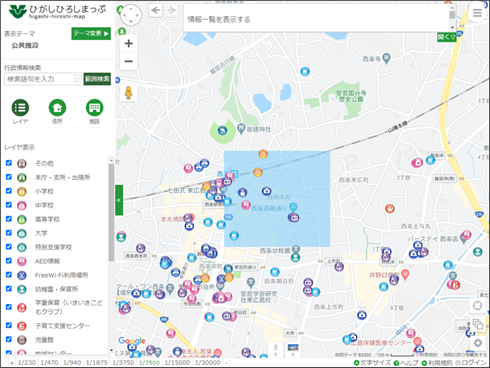
Task: Open the map settings gear button
Action: (478, 343)
